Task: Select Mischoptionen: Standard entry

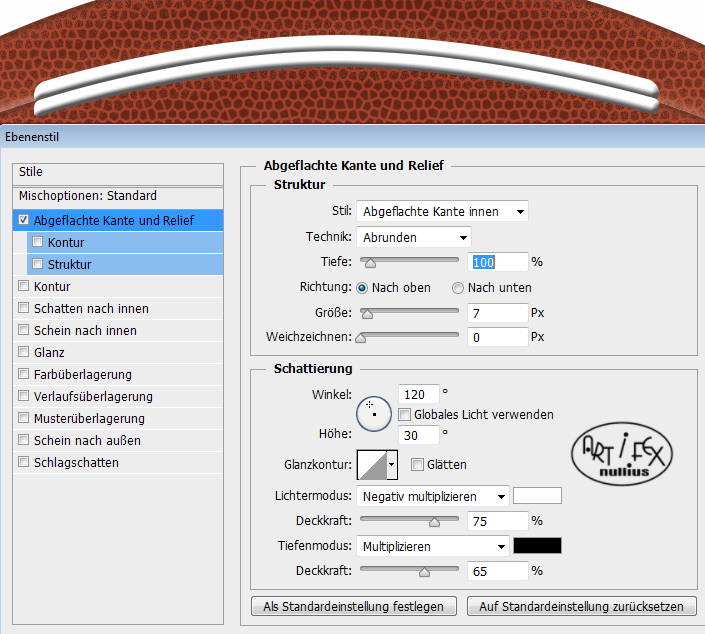Action: [x=118, y=197]
